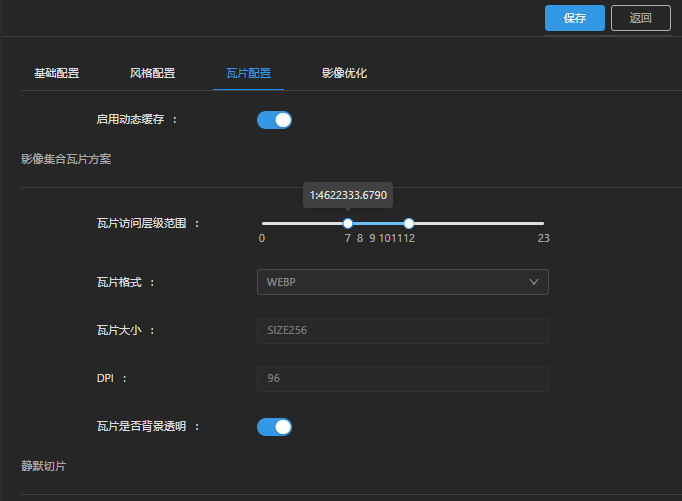Go to the 影像优化 tab
The width and height of the screenshot is (682, 501).
click(x=344, y=73)
